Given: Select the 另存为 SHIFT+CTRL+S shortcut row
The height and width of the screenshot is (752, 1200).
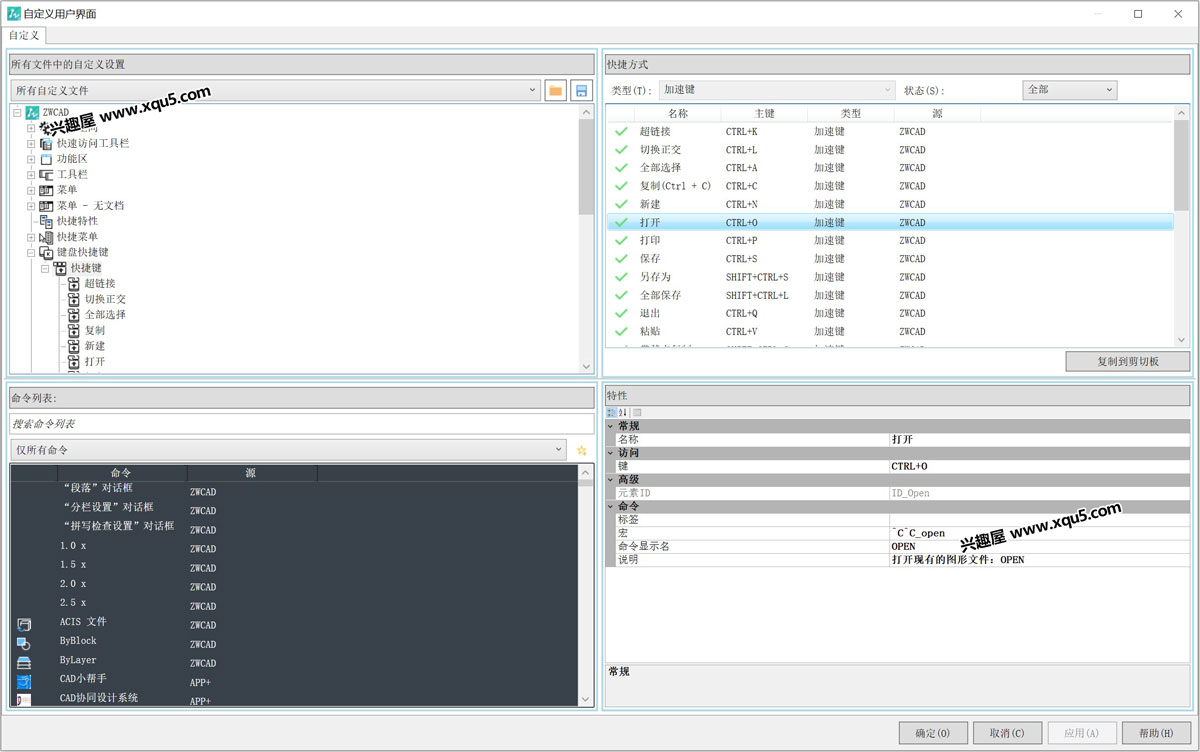Looking at the screenshot, I should (x=890, y=277).
